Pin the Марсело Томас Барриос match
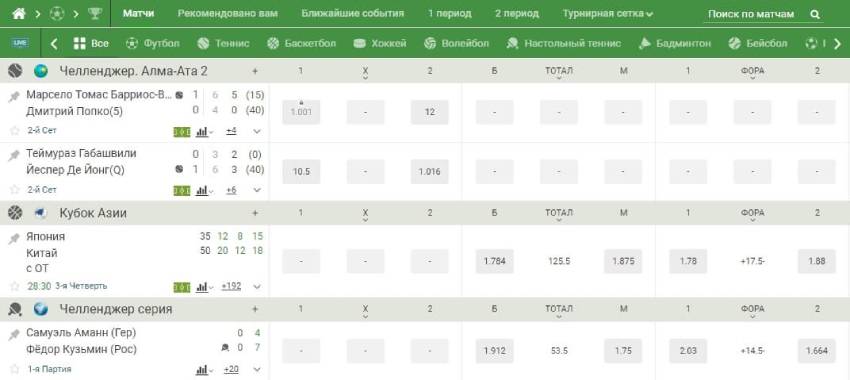The width and height of the screenshot is (850, 380). click(14, 97)
